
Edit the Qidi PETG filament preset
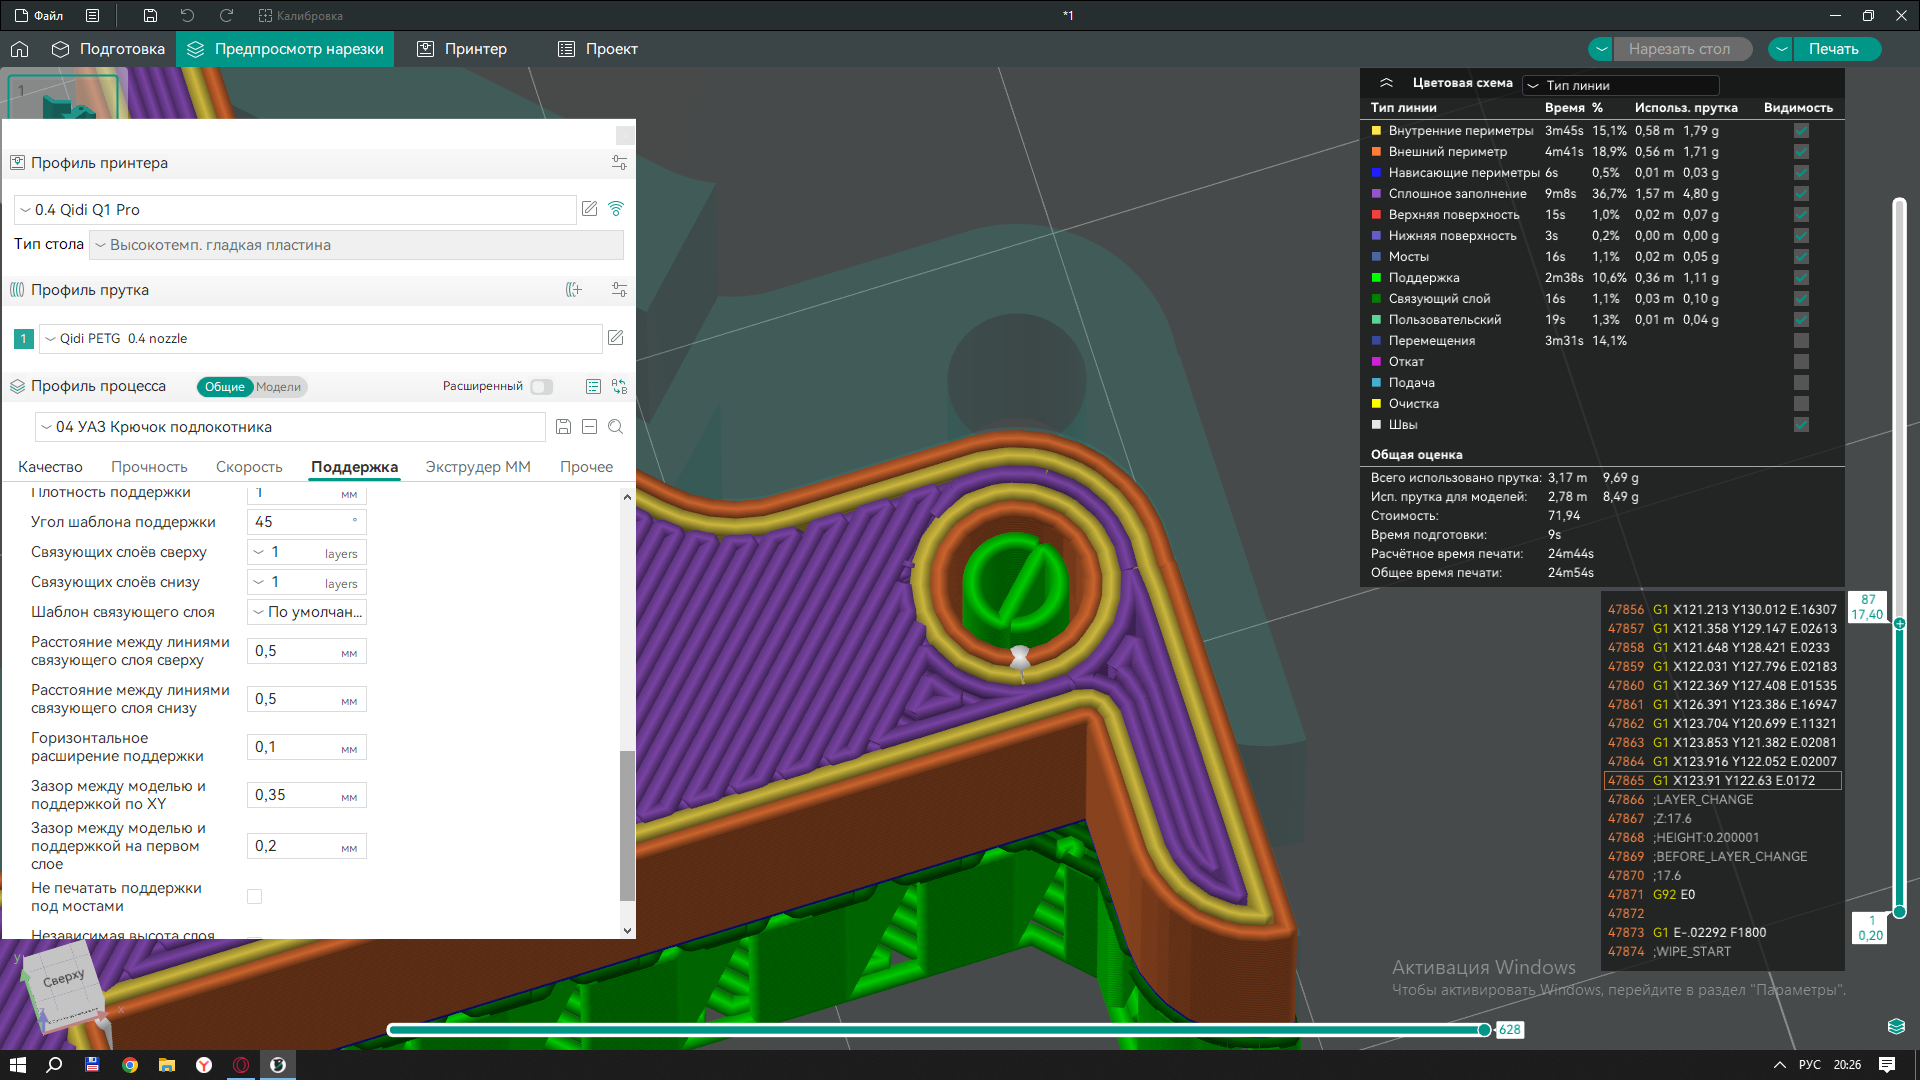click(616, 338)
